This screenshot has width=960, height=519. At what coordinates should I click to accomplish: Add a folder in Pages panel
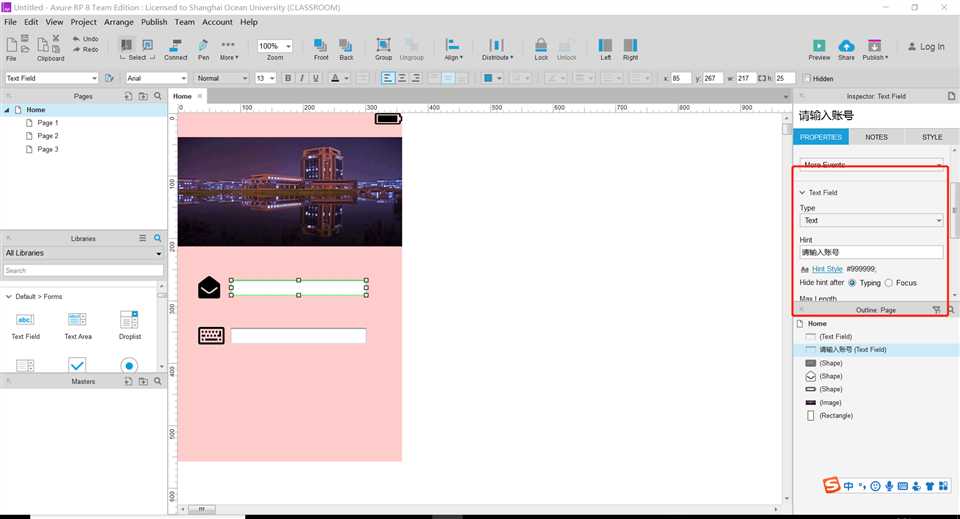coord(143,96)
